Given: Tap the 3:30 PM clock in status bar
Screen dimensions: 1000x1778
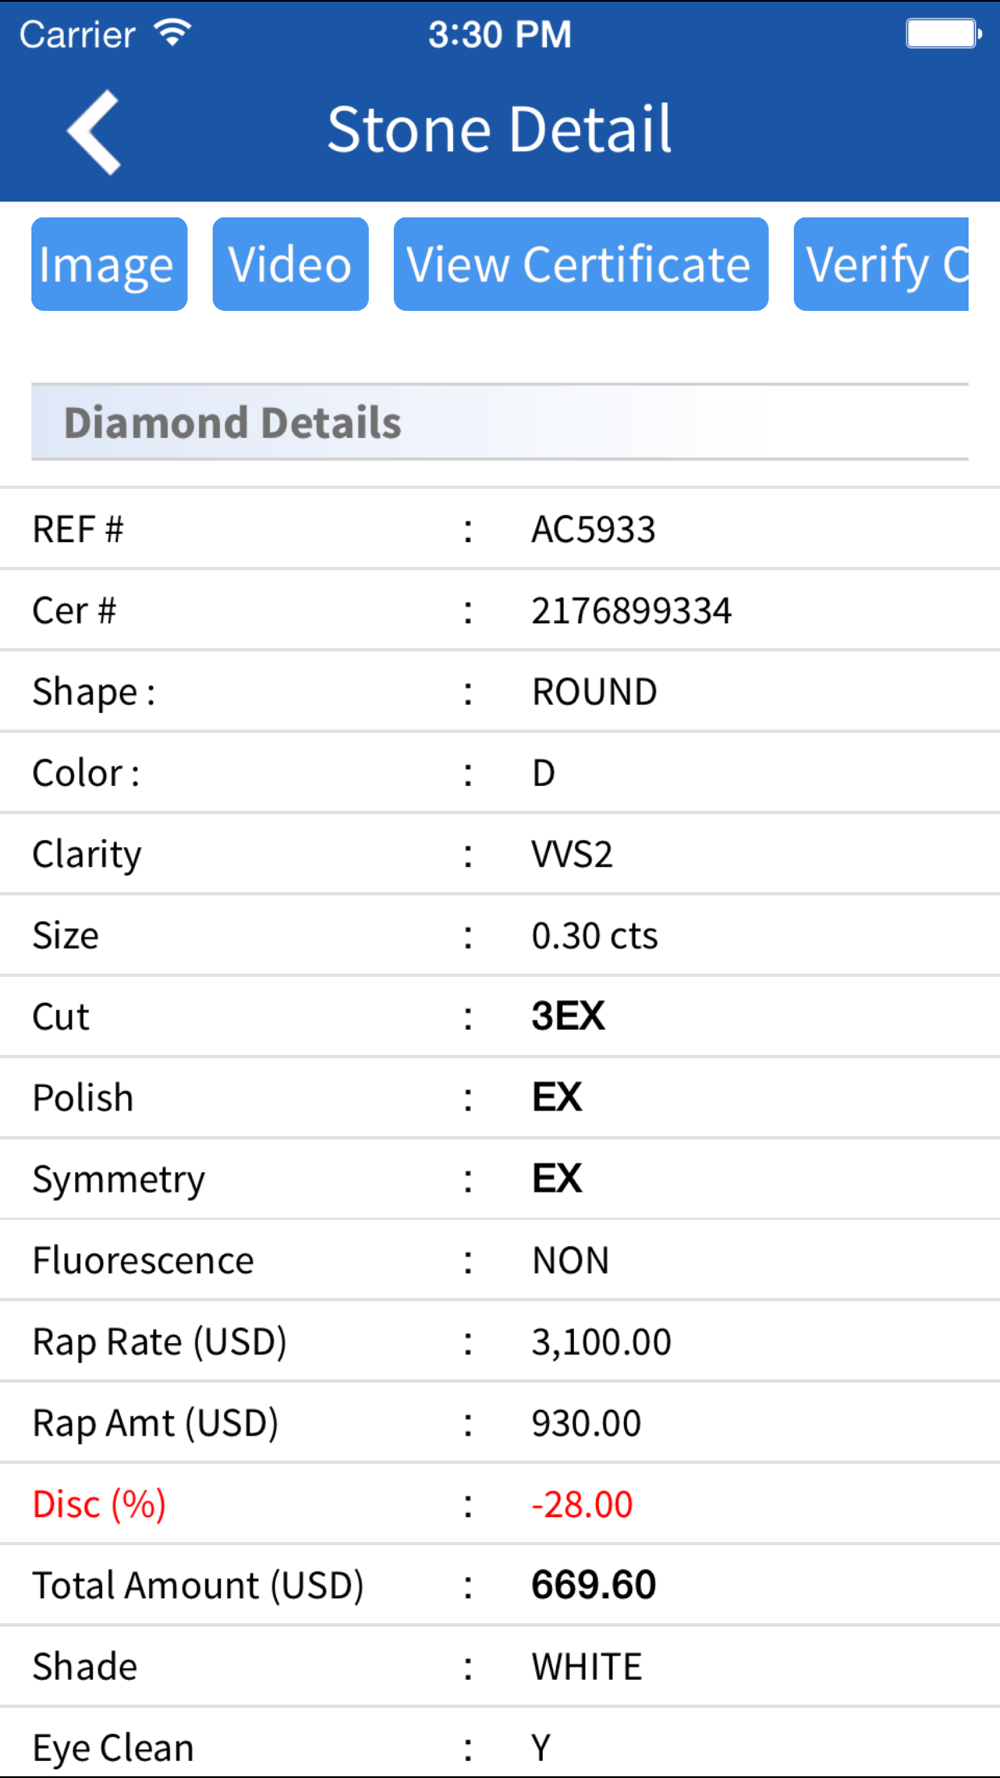Looking at the screenshot, I should point(500,34).
